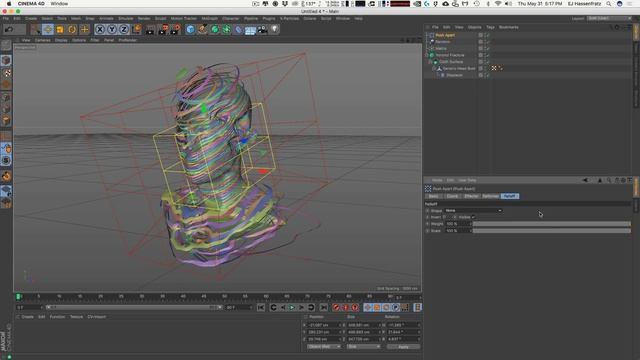The width and height of the screenshot is (640, 360).
Task: Switch to the Effector tab
Action: tap(471, 196)
